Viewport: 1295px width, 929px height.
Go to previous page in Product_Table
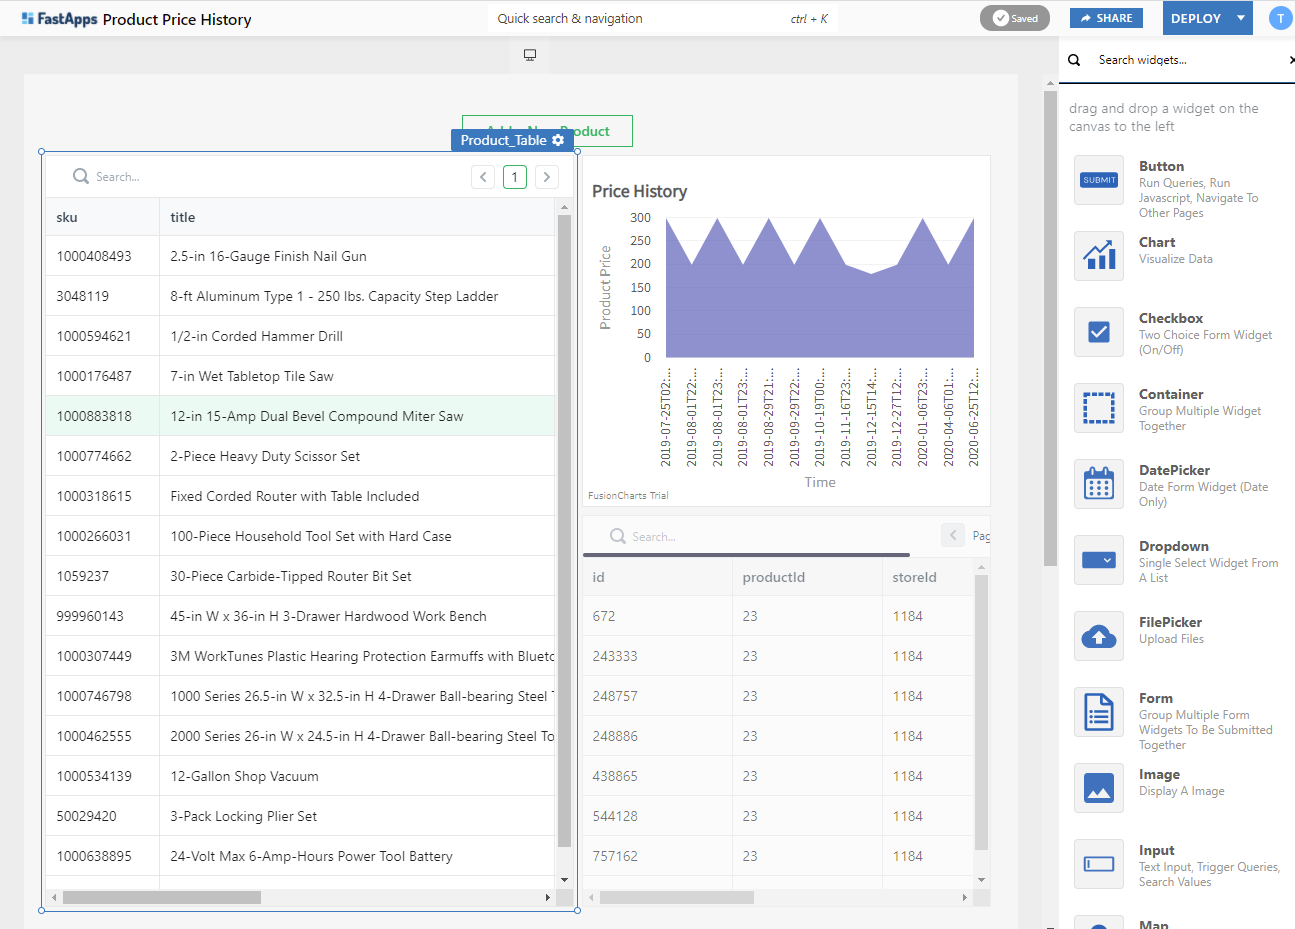tap(483, 177)
